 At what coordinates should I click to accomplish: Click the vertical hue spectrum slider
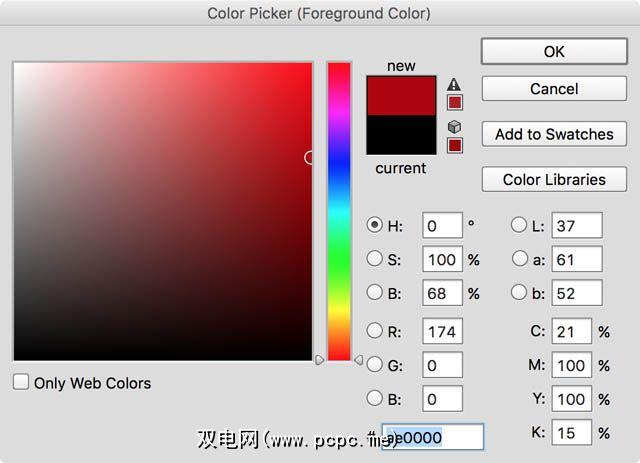(x=339, y=210)
